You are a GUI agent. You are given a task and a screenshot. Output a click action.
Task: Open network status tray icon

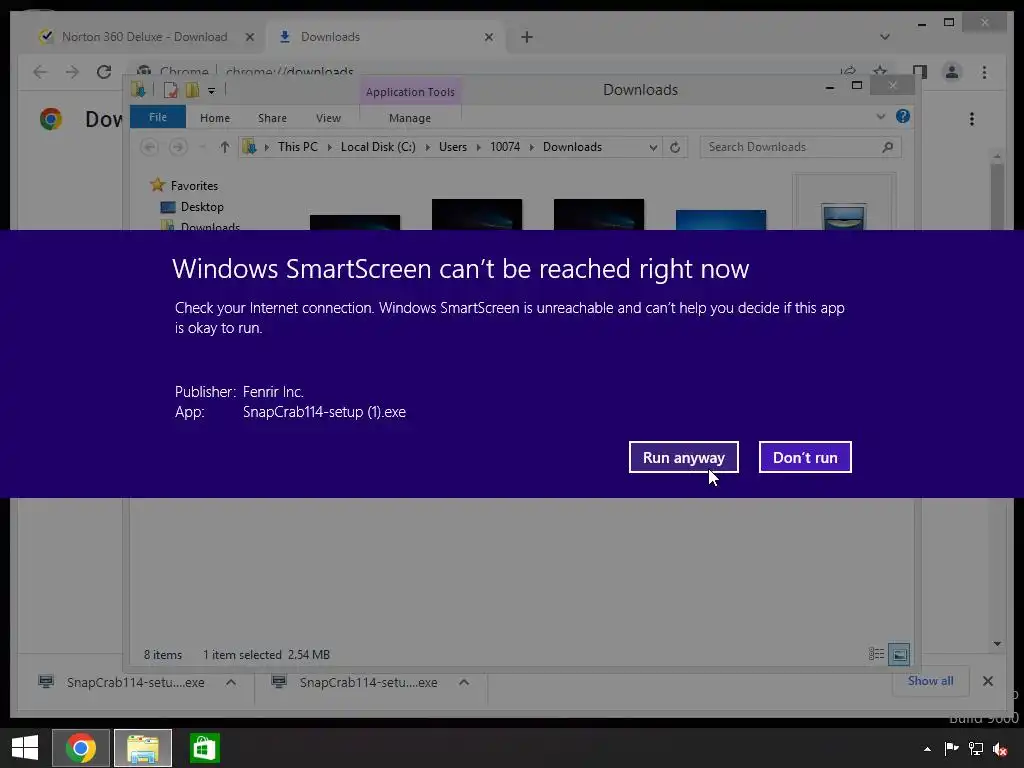(976, 748)
